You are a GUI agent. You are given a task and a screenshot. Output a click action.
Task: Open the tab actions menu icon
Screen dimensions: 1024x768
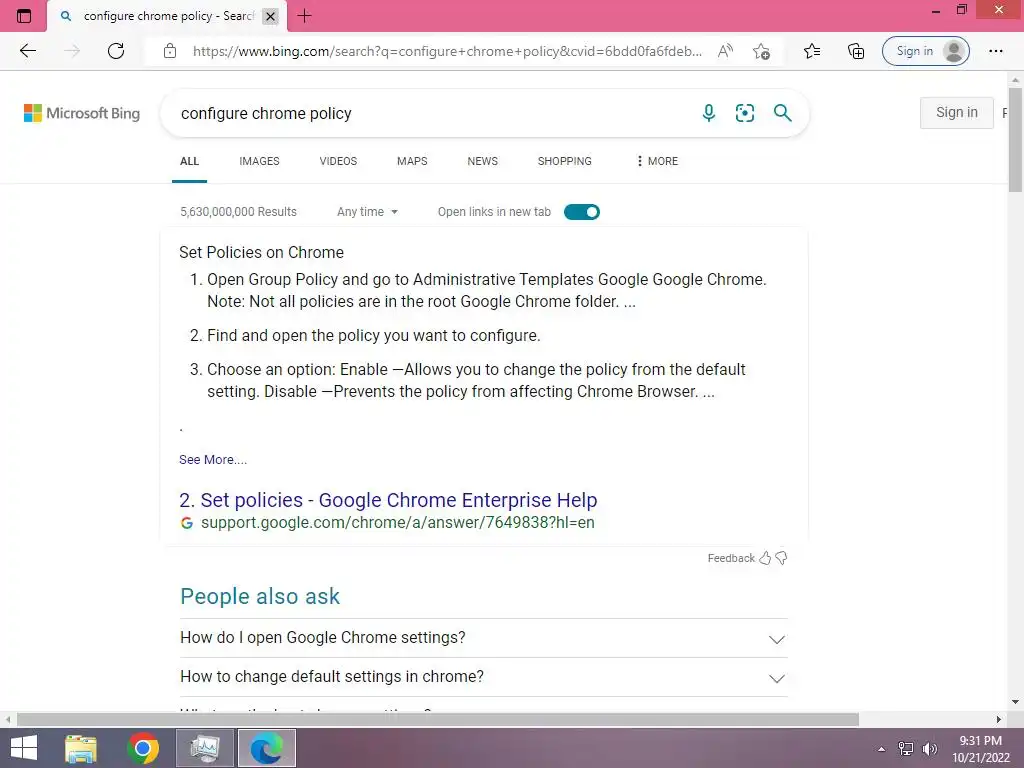pyautogui.click(x=24, y=16)
